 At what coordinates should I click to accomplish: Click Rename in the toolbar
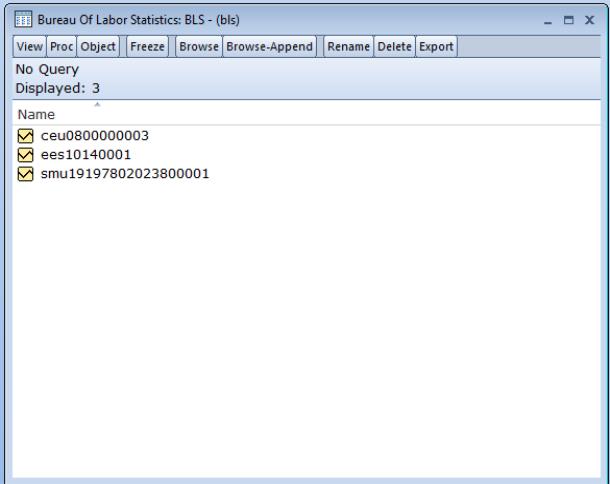pyautogui.click(x=350, y=47)
